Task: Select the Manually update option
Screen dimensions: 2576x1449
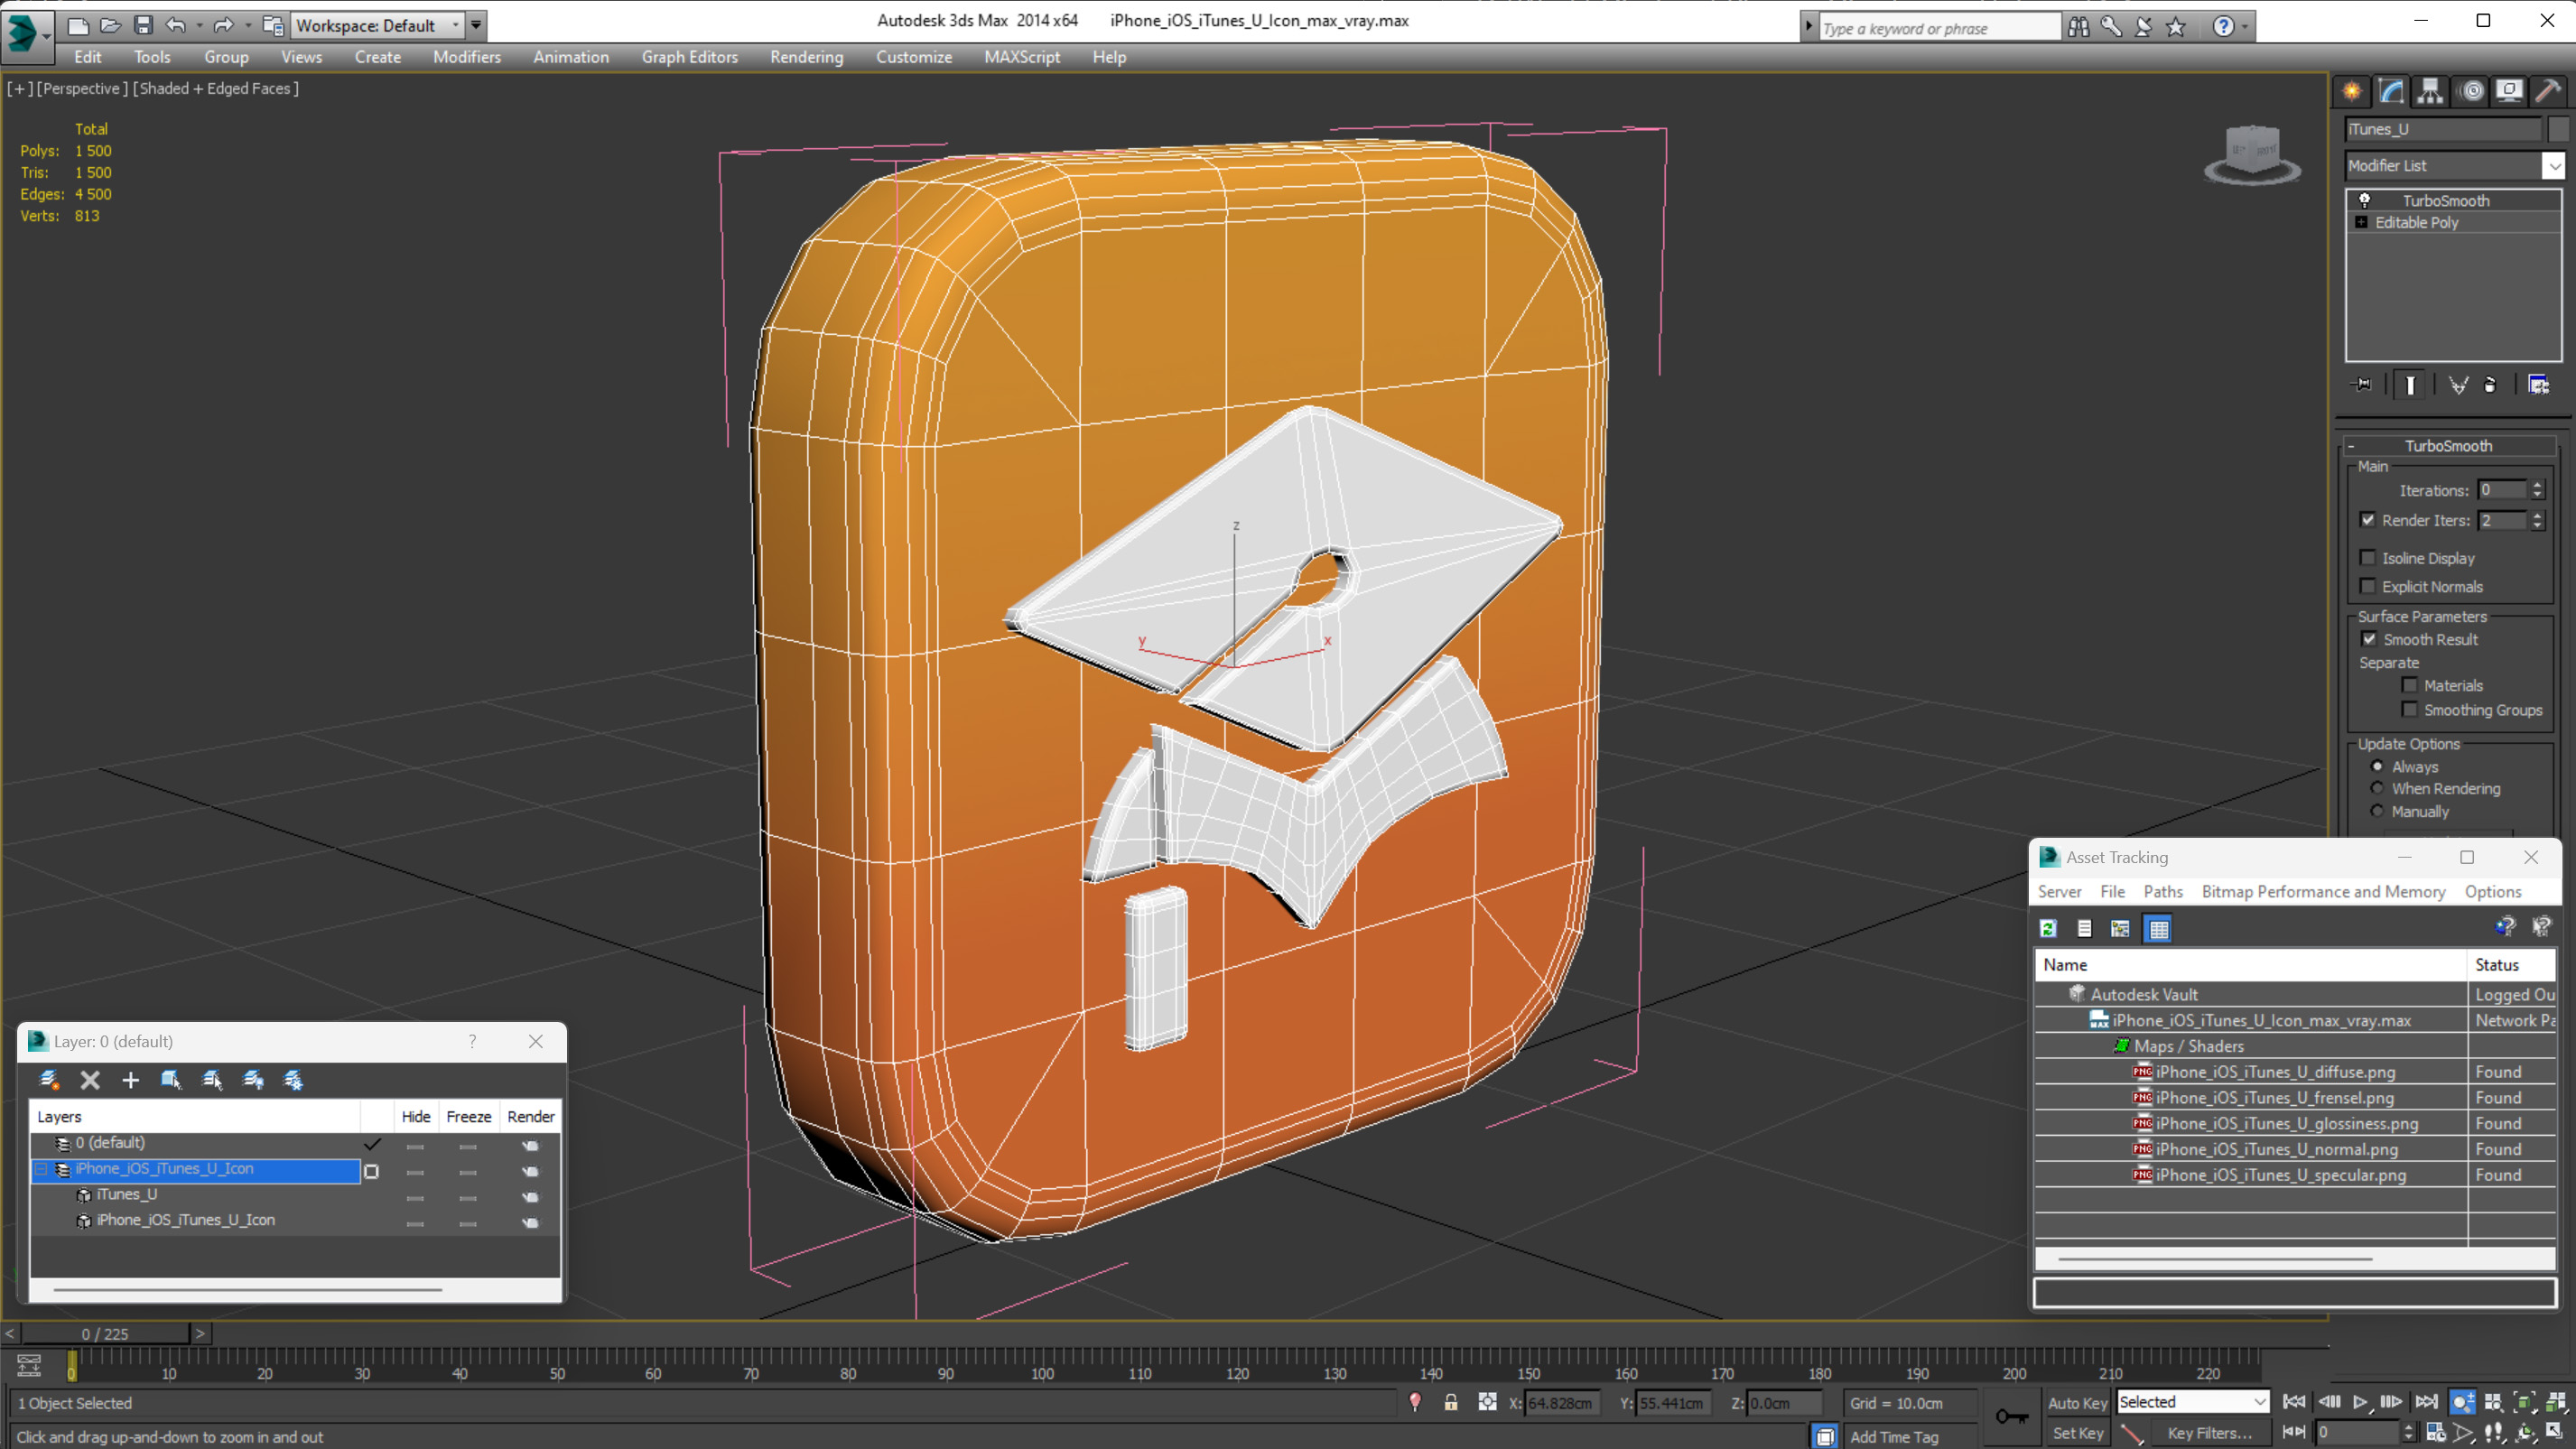Action: 2378,812
